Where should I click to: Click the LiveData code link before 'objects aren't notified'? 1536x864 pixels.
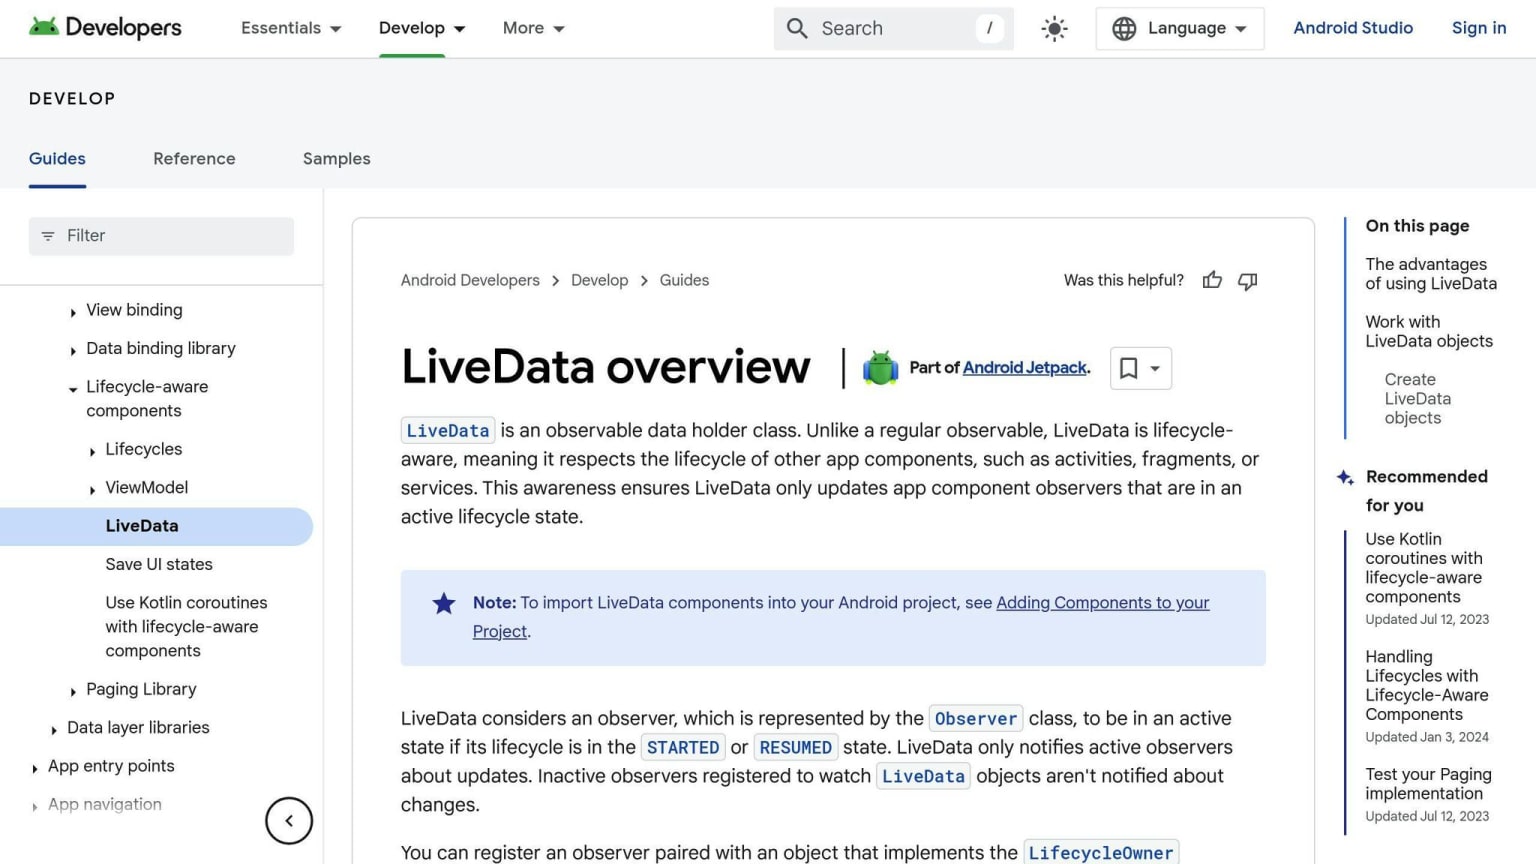click(x=923, y=777)
